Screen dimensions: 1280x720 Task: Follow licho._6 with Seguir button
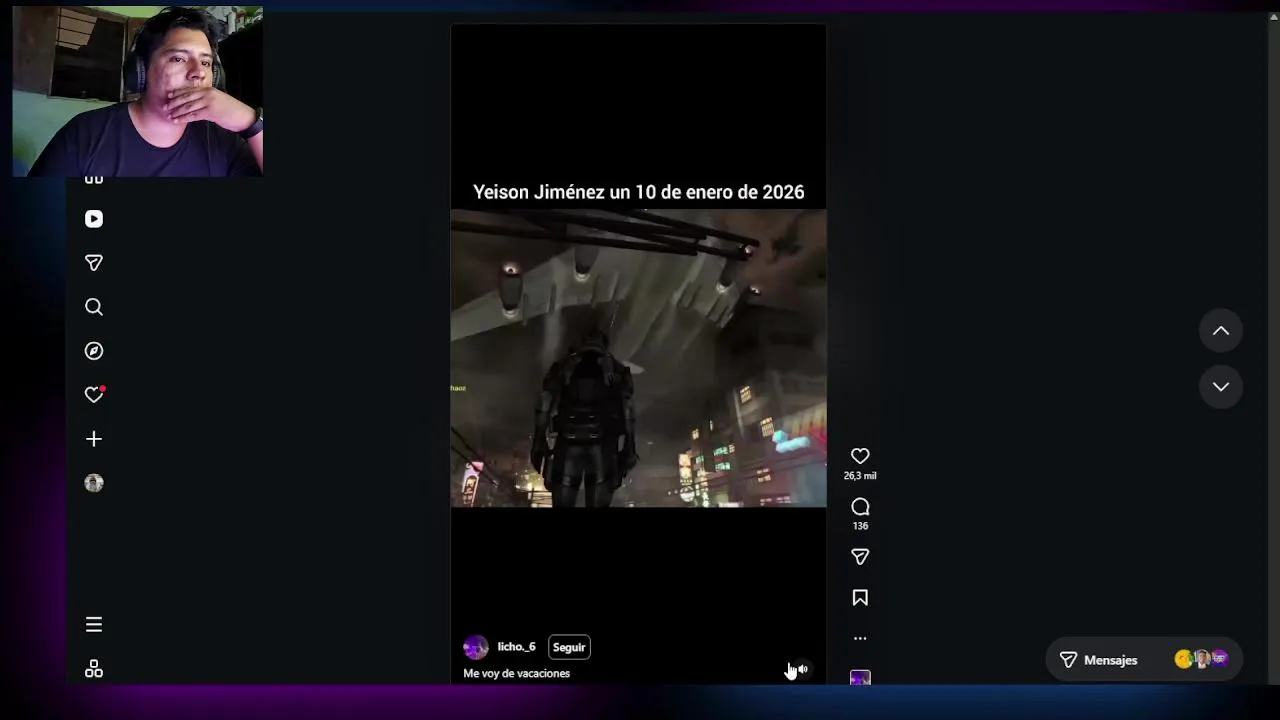pyautogui.click(x=569, y=647)
